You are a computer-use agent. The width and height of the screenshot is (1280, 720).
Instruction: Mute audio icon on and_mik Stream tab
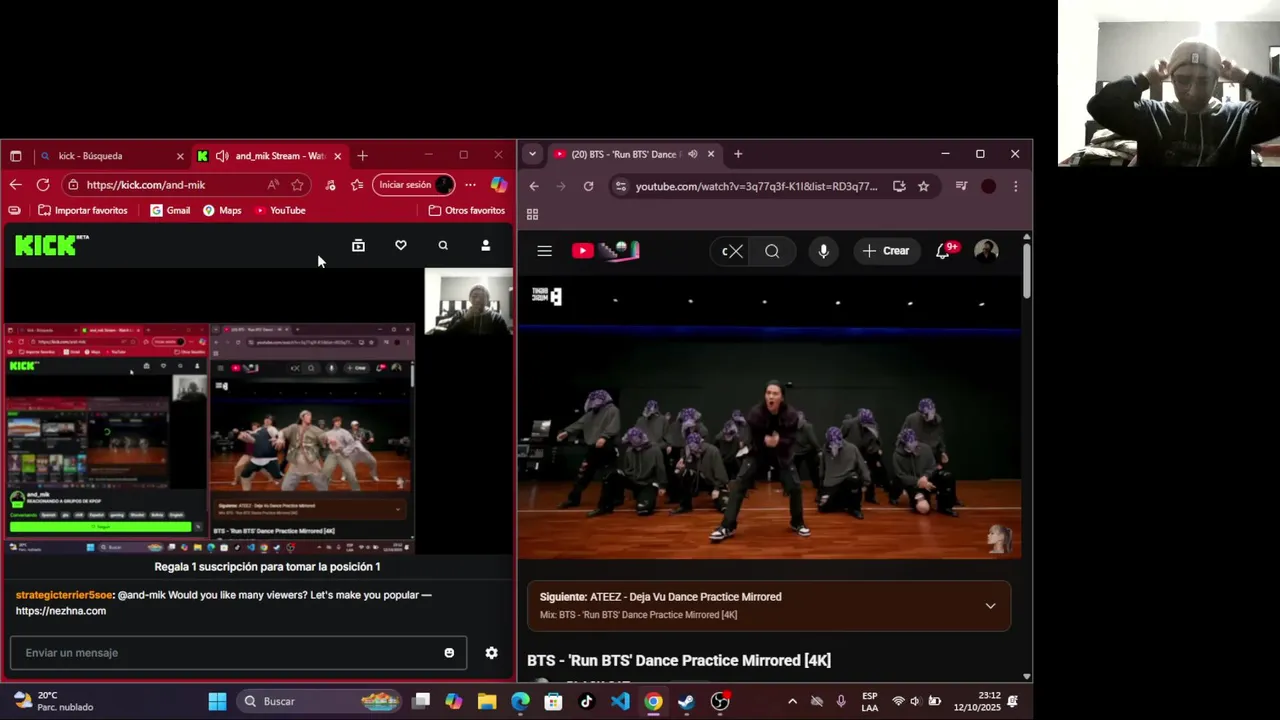222,156
